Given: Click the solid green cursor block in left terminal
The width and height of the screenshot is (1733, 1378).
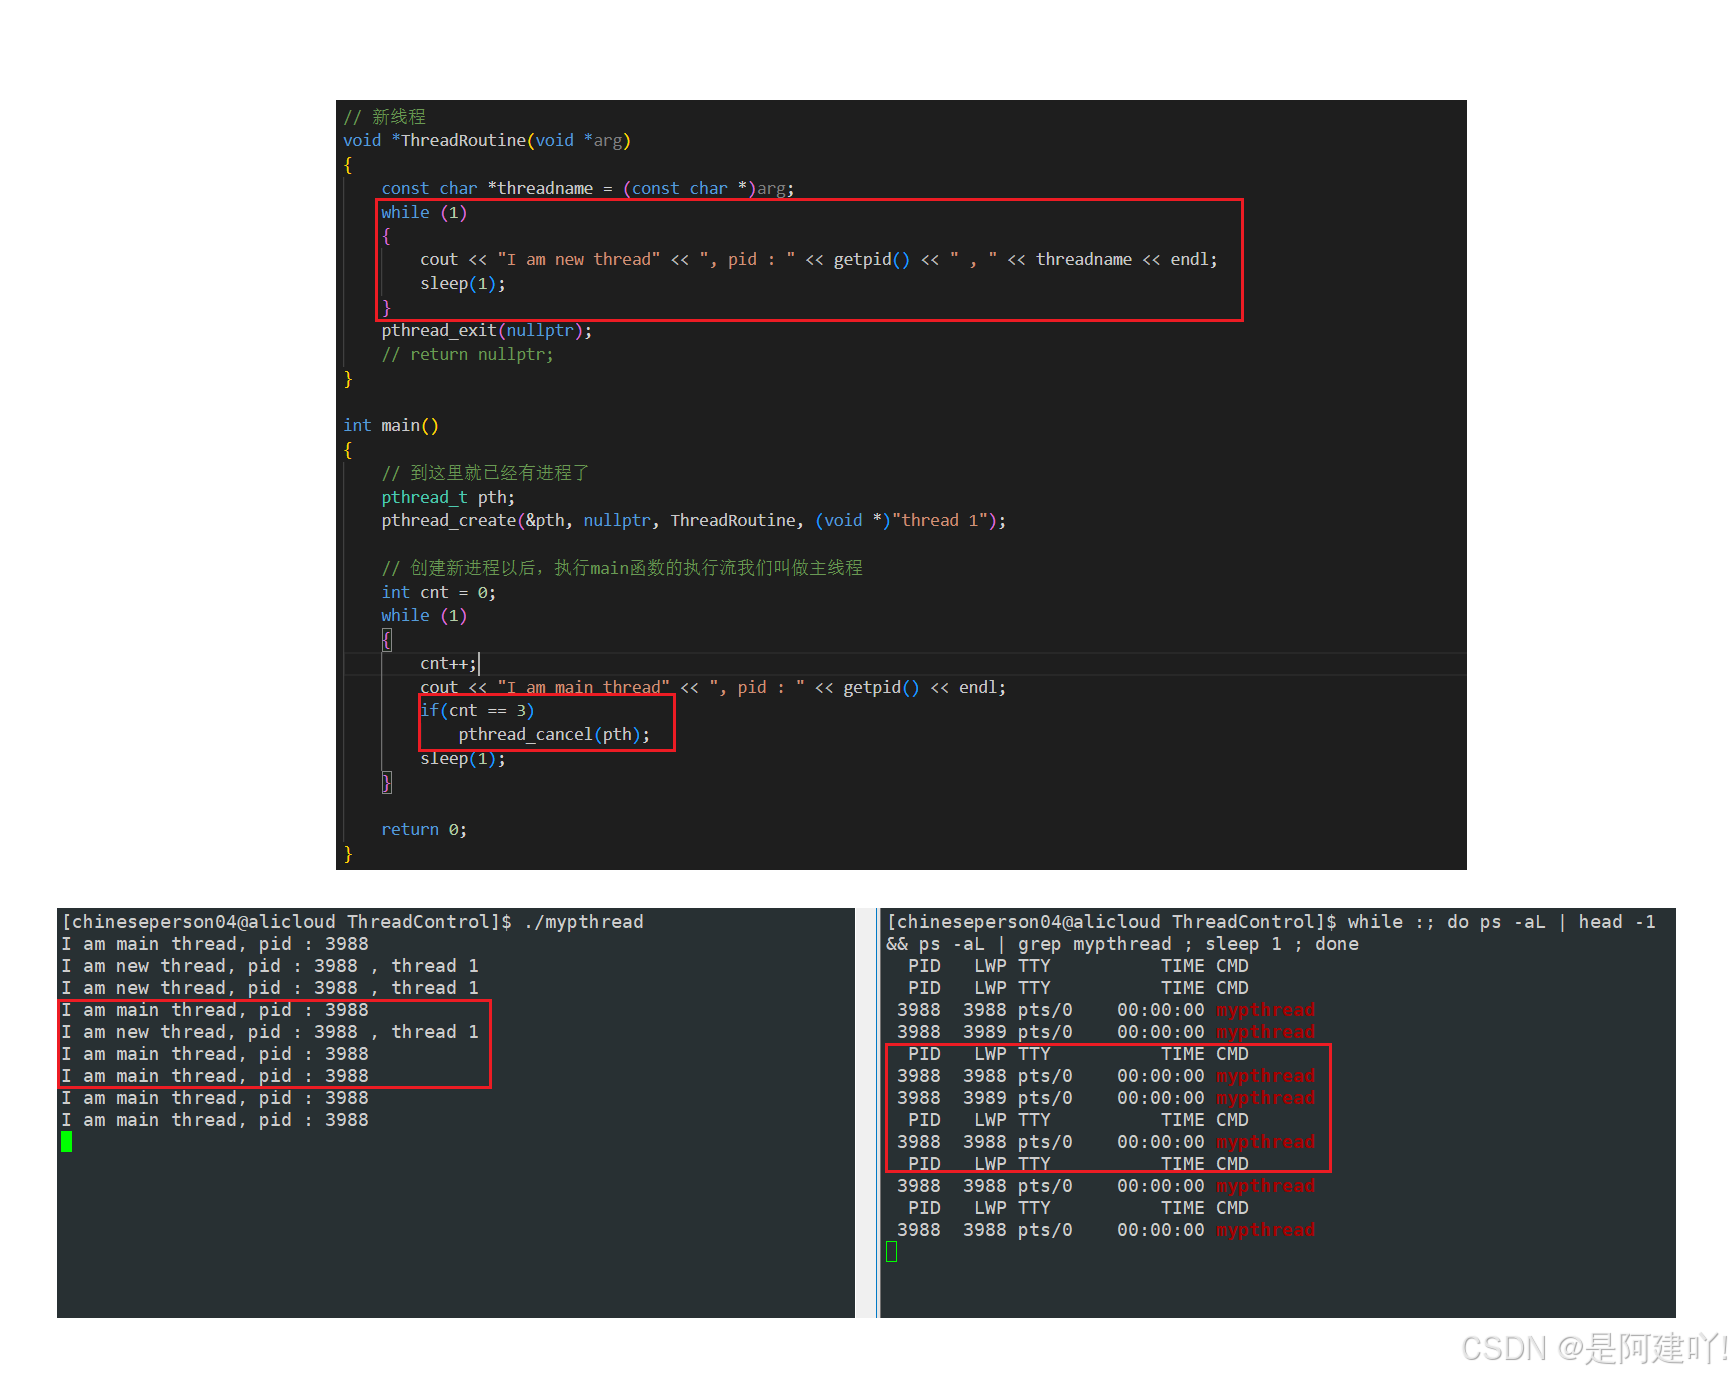Looking at the screenshot, I should coord(66,1142).
